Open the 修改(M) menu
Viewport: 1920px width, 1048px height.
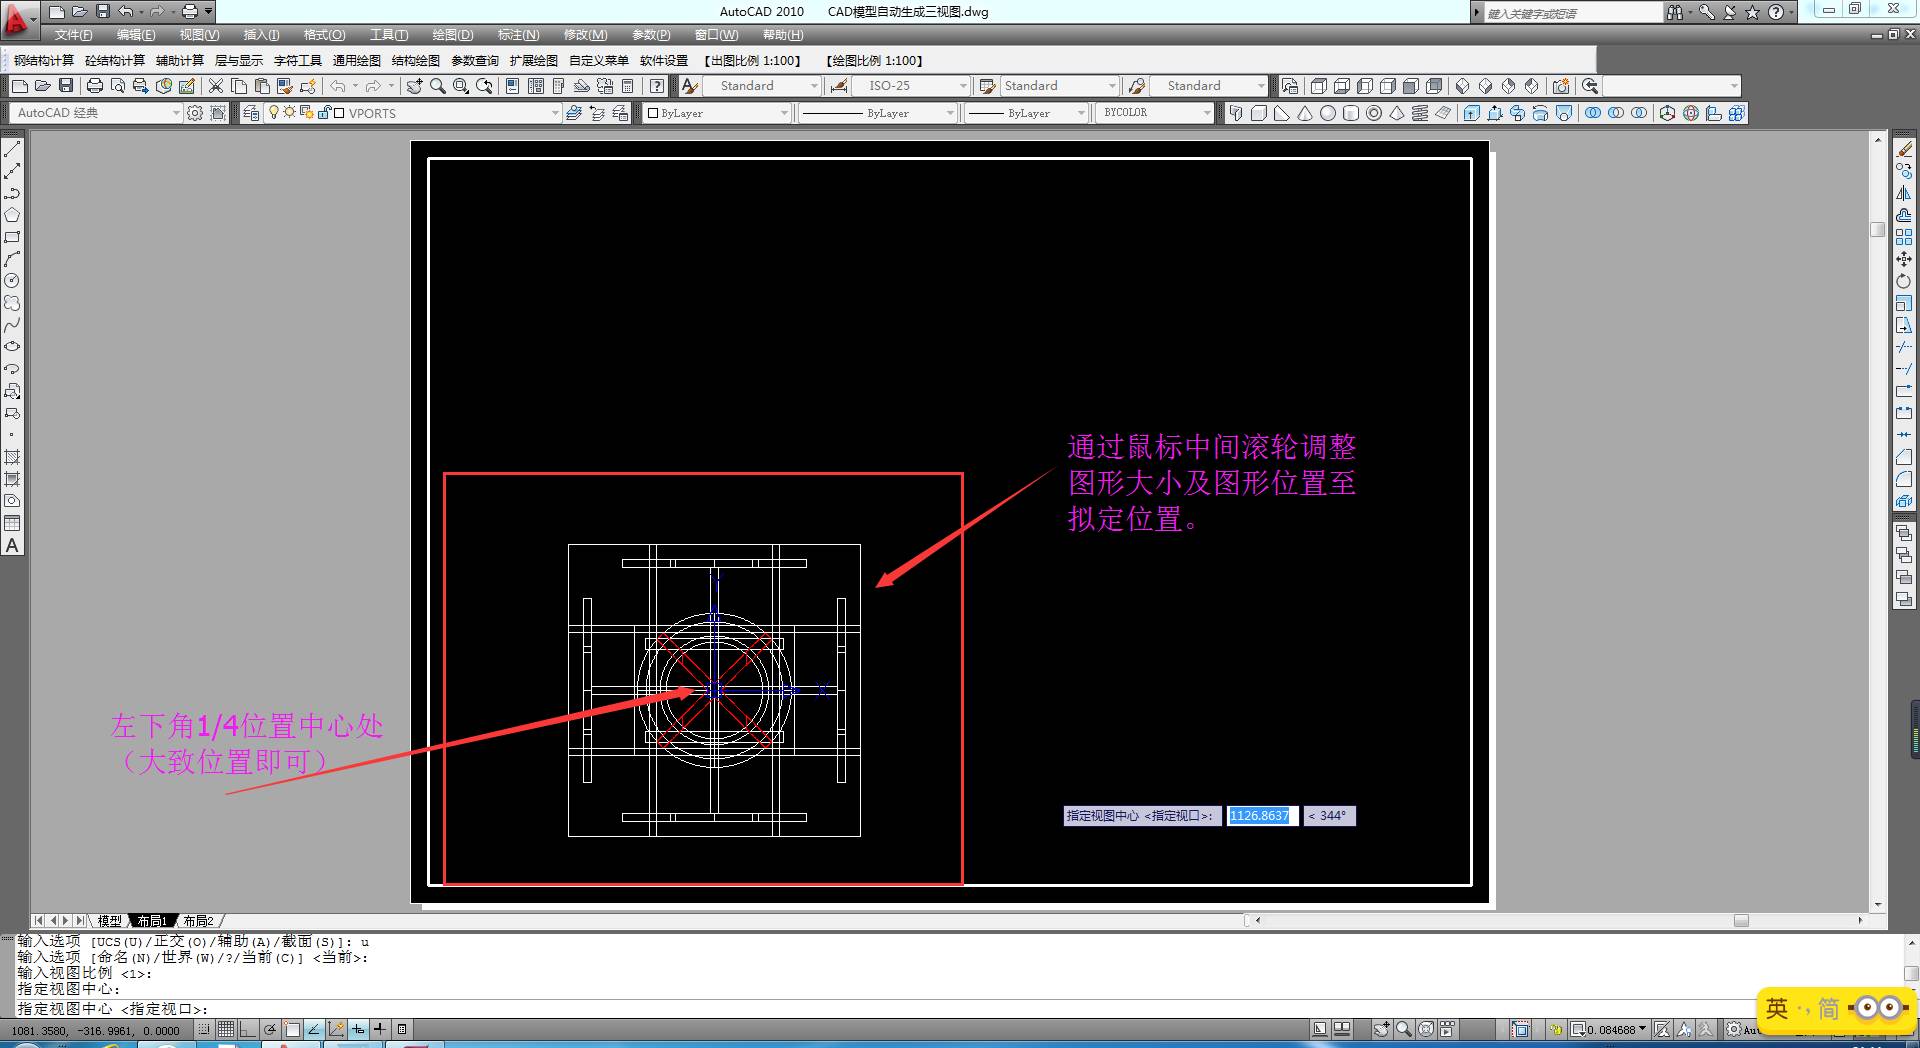[x=585, y=35]
